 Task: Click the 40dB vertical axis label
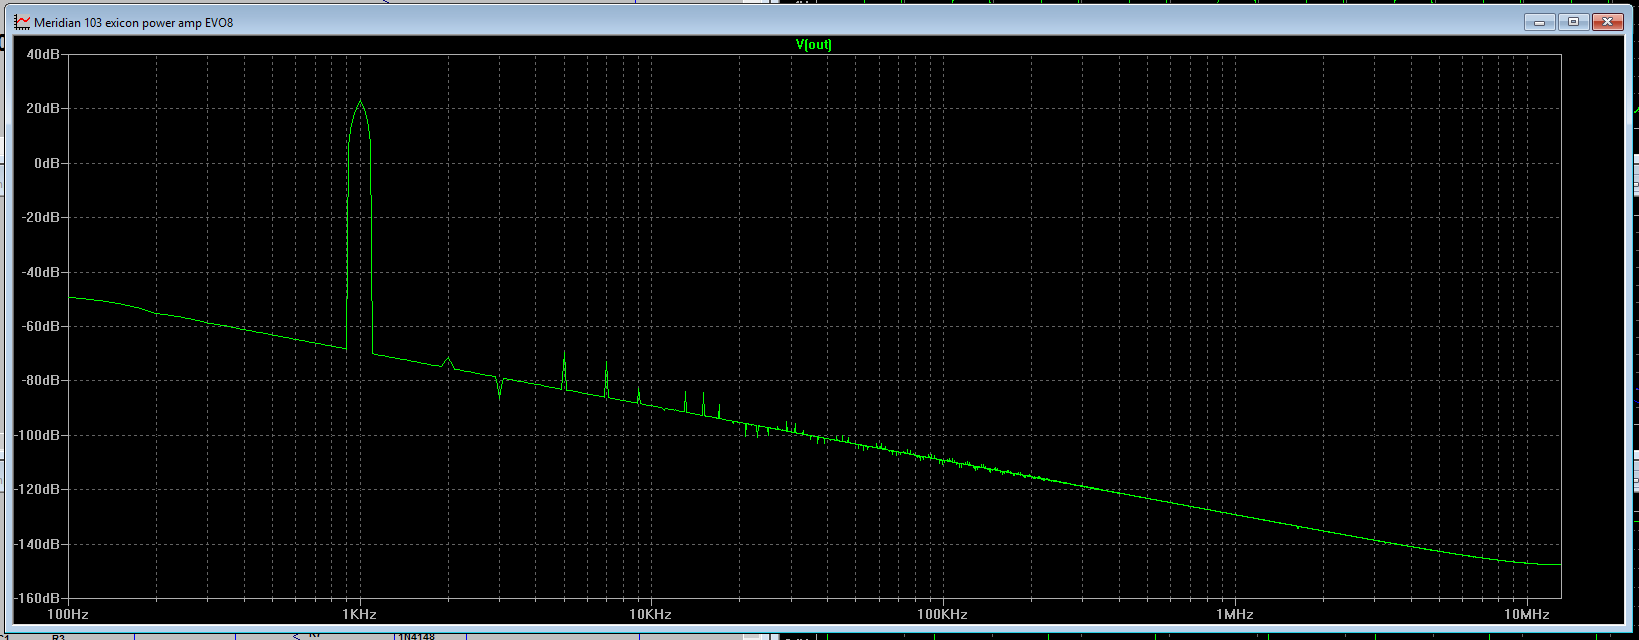click(x=43, y=54)
